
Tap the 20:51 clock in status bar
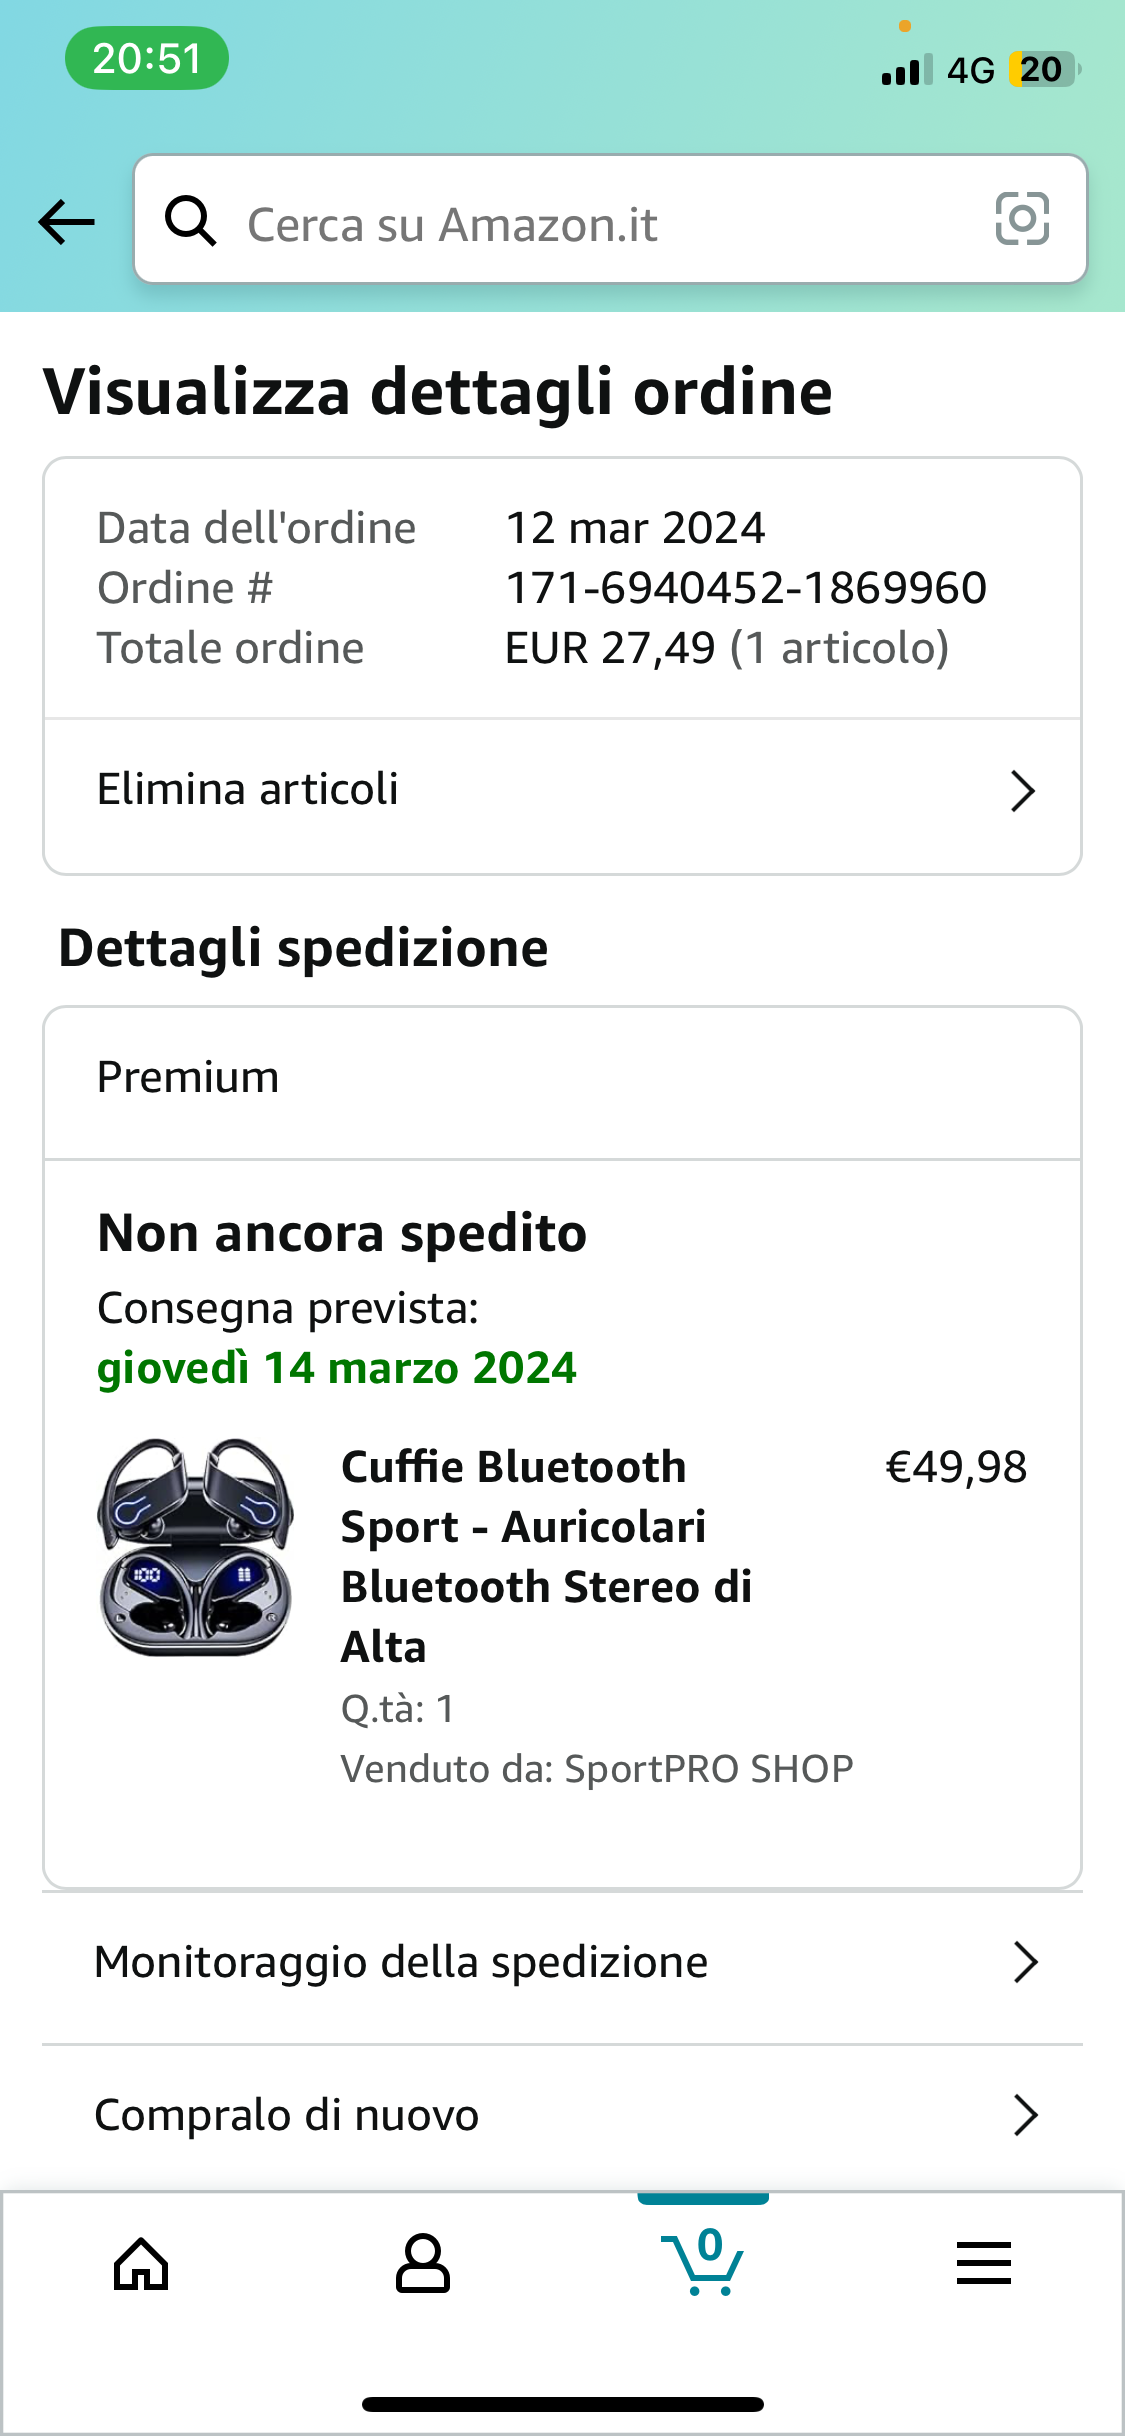point(147,58)
